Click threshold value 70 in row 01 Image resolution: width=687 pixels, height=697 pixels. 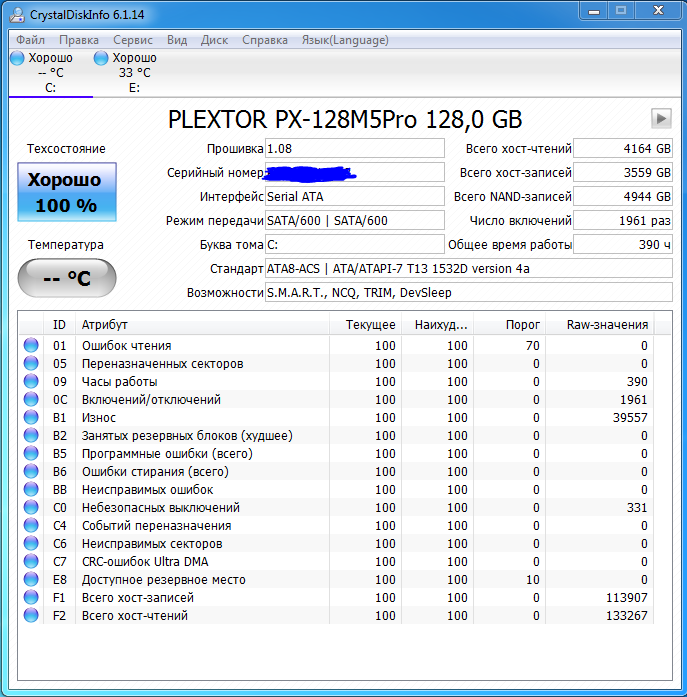532,345
